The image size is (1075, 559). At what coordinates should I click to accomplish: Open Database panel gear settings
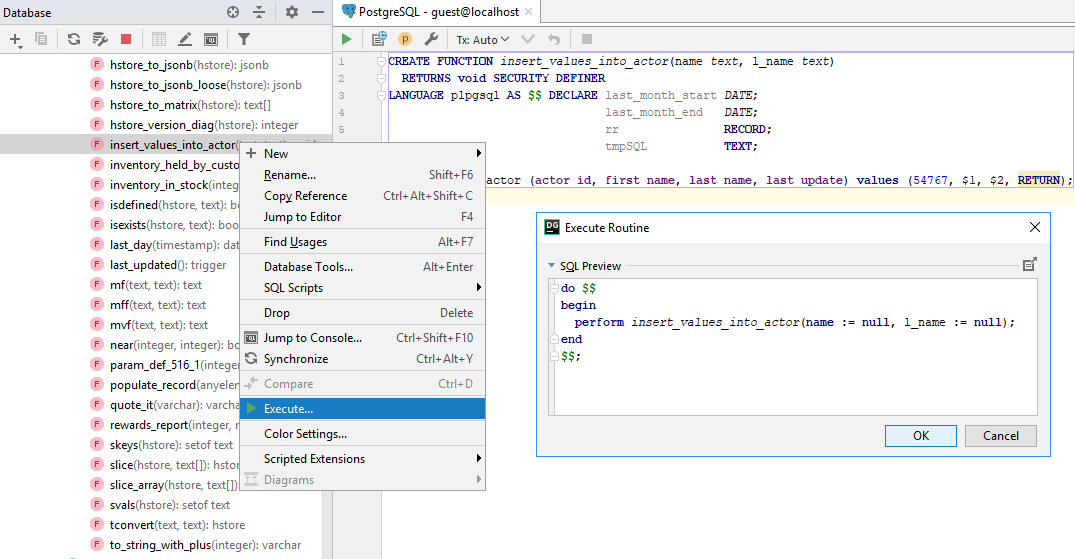pos(292,12)
